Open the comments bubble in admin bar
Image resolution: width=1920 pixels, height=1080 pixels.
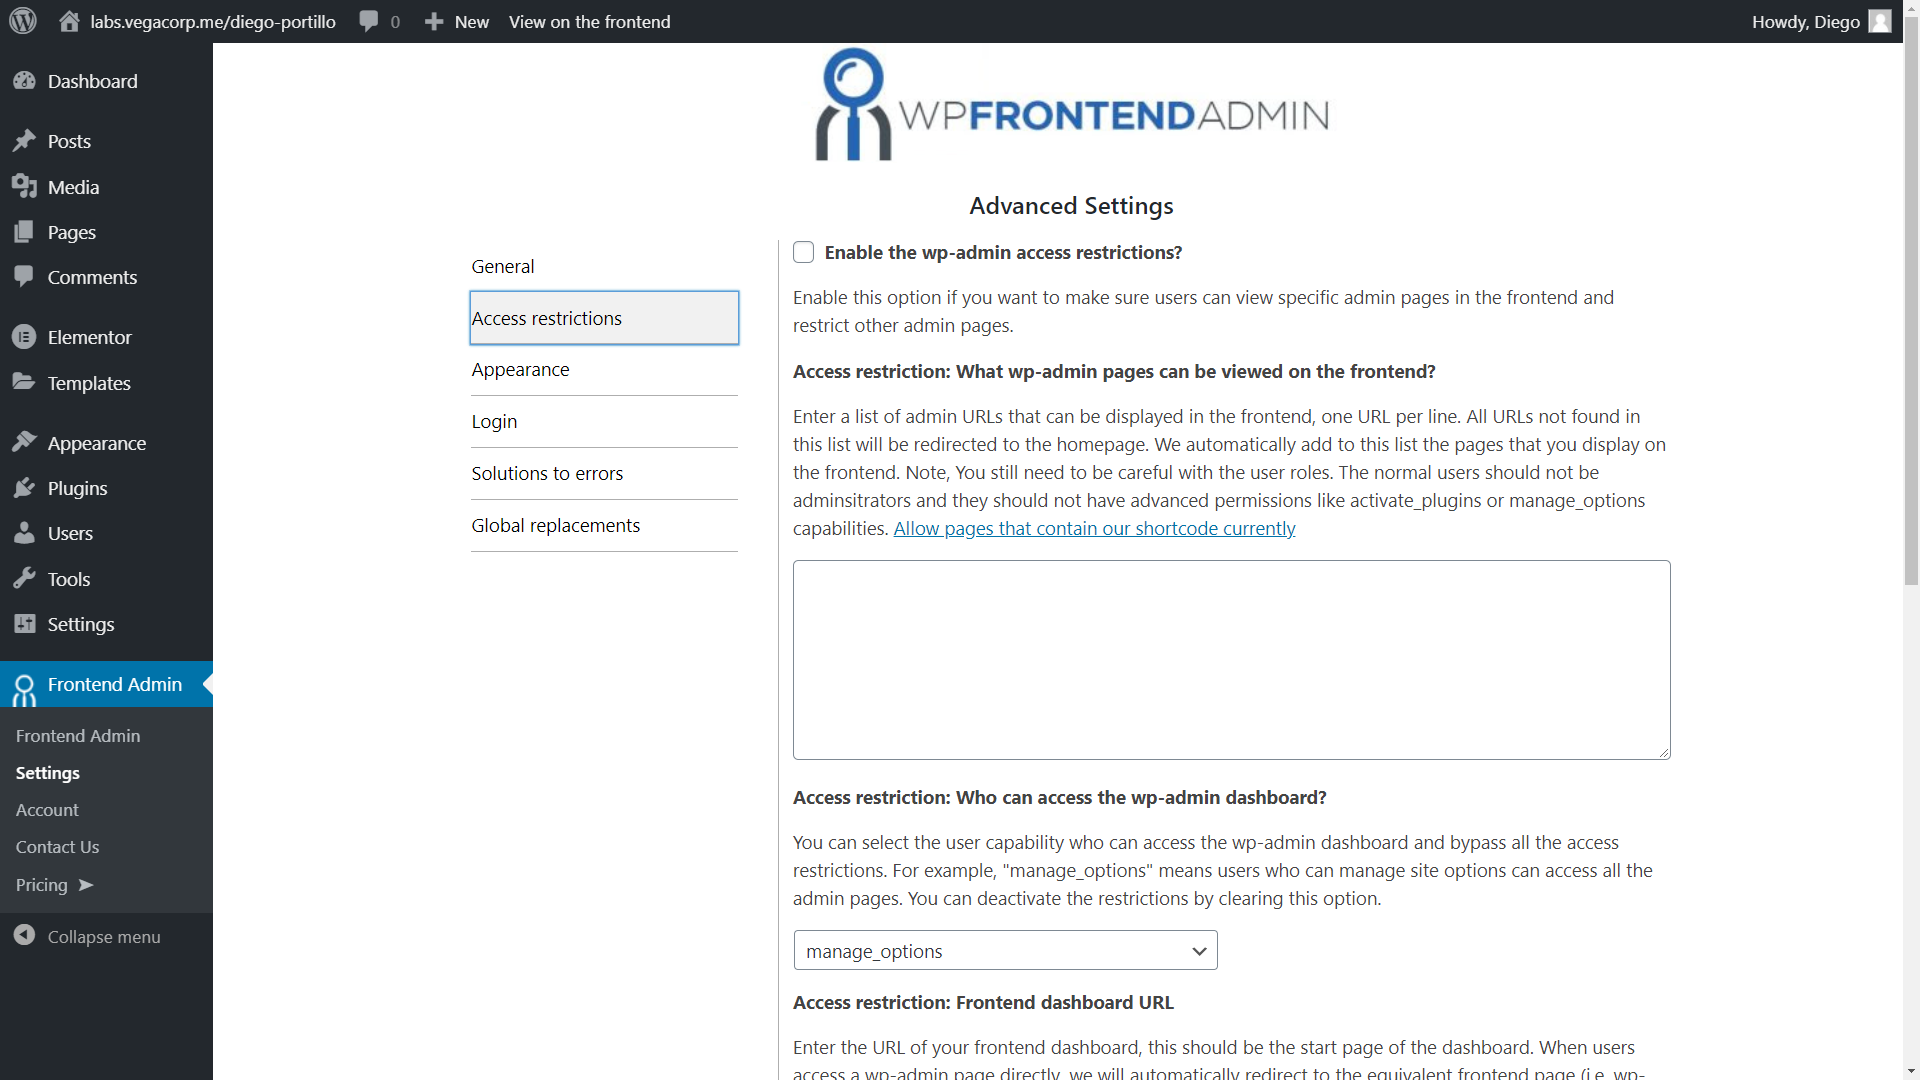pos(369,21)
